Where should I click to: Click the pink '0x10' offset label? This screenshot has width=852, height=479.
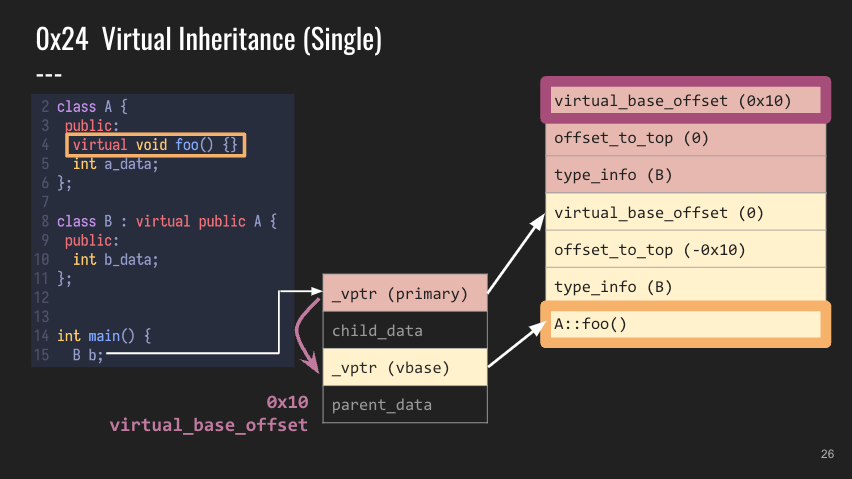[x=287, y=402]
